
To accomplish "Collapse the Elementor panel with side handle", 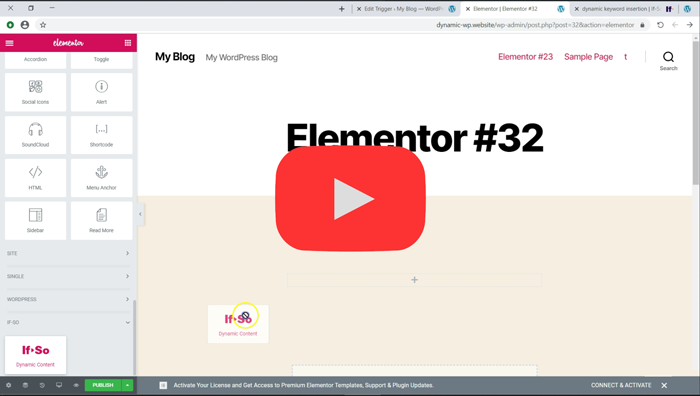I will click(x=140, y=214).
